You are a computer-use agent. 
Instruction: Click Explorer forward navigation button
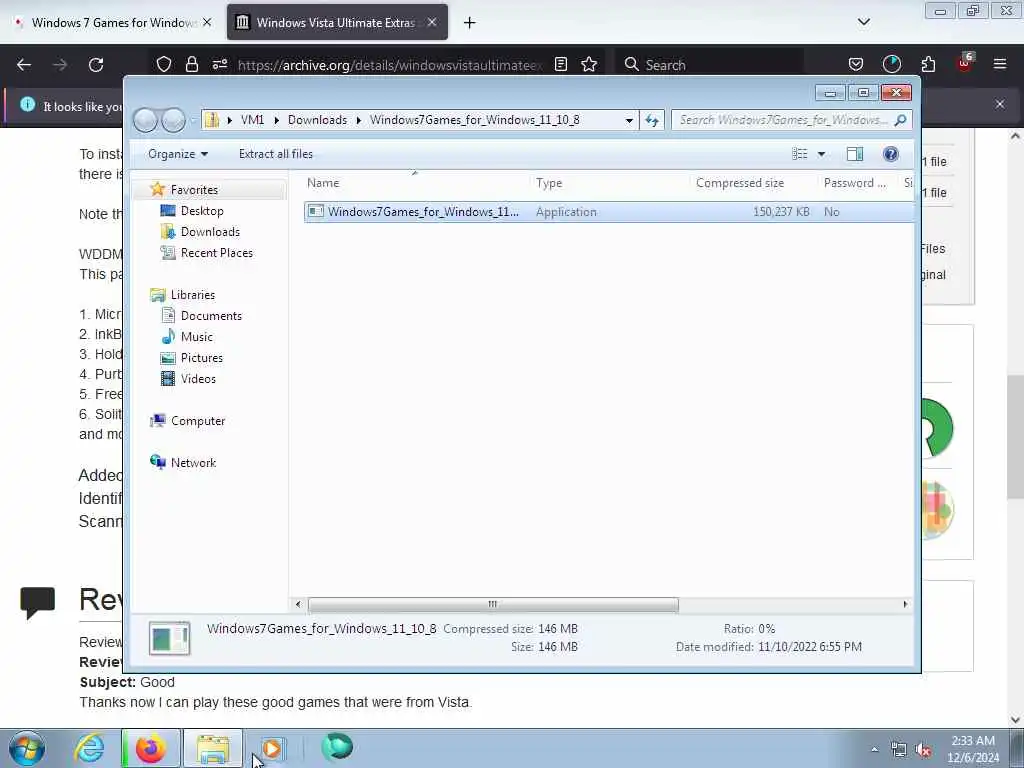[173, 120]
